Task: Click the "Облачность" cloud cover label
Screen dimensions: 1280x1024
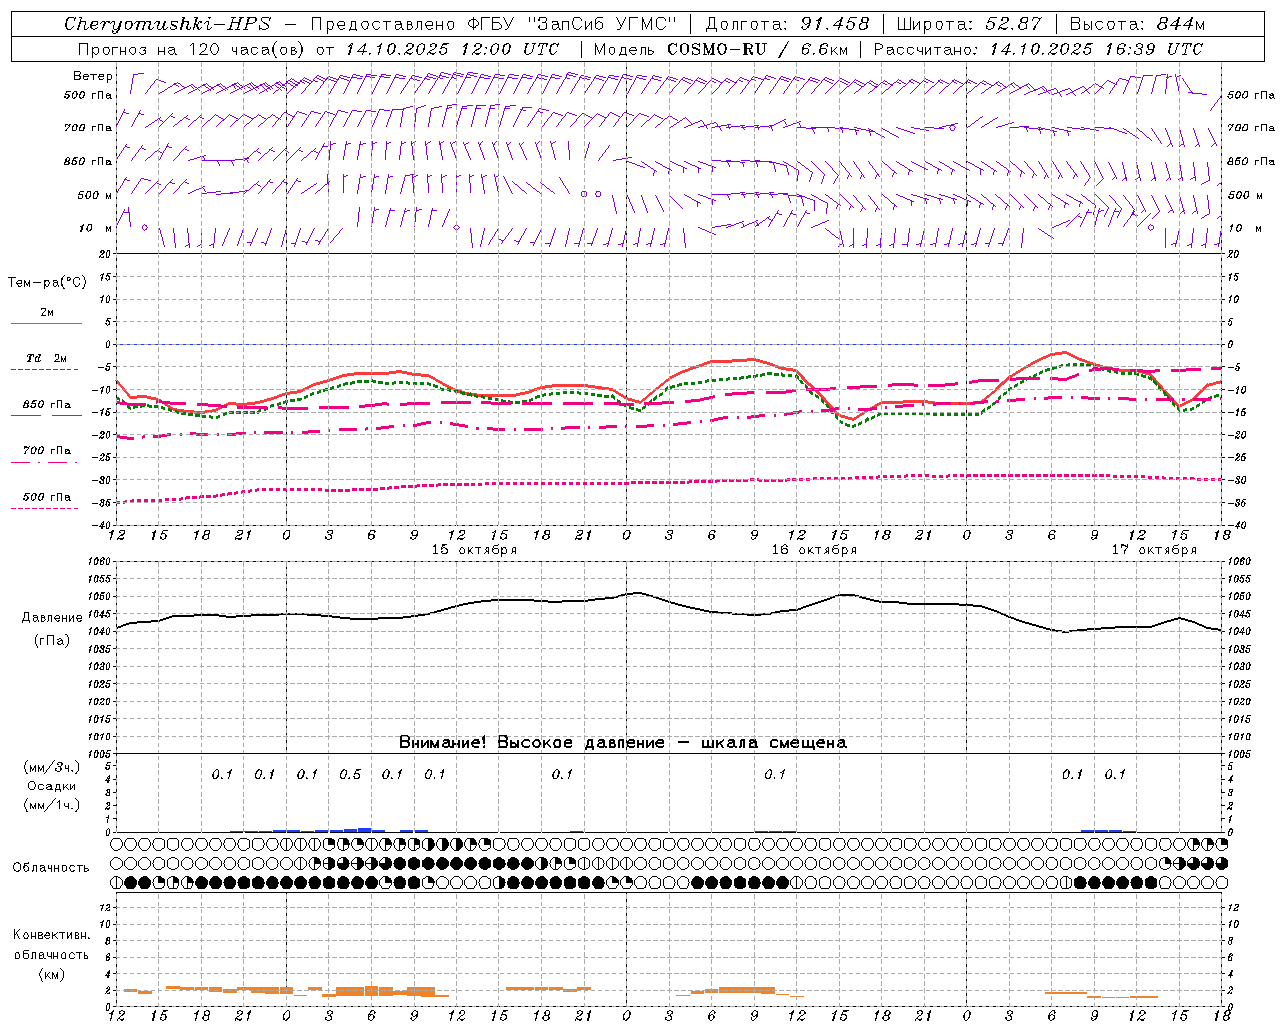Action: coord(51,868)
